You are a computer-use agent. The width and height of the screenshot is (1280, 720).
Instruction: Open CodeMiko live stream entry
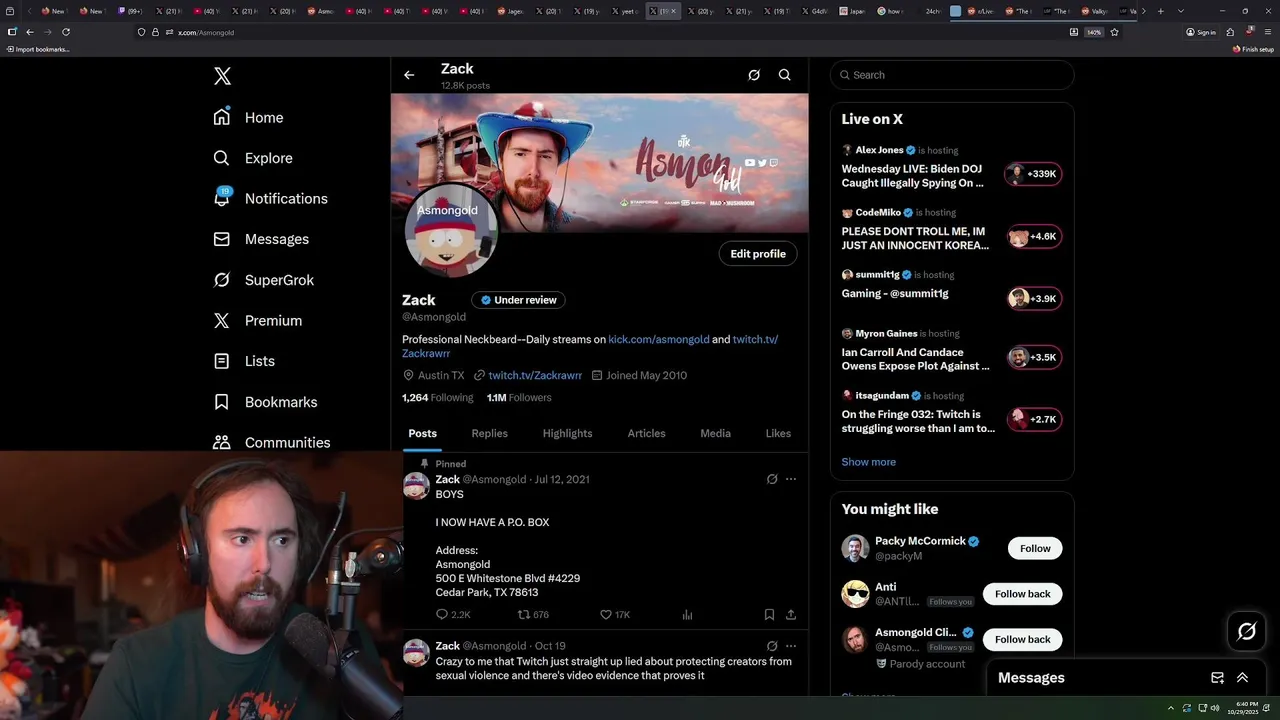pos(952,229)
